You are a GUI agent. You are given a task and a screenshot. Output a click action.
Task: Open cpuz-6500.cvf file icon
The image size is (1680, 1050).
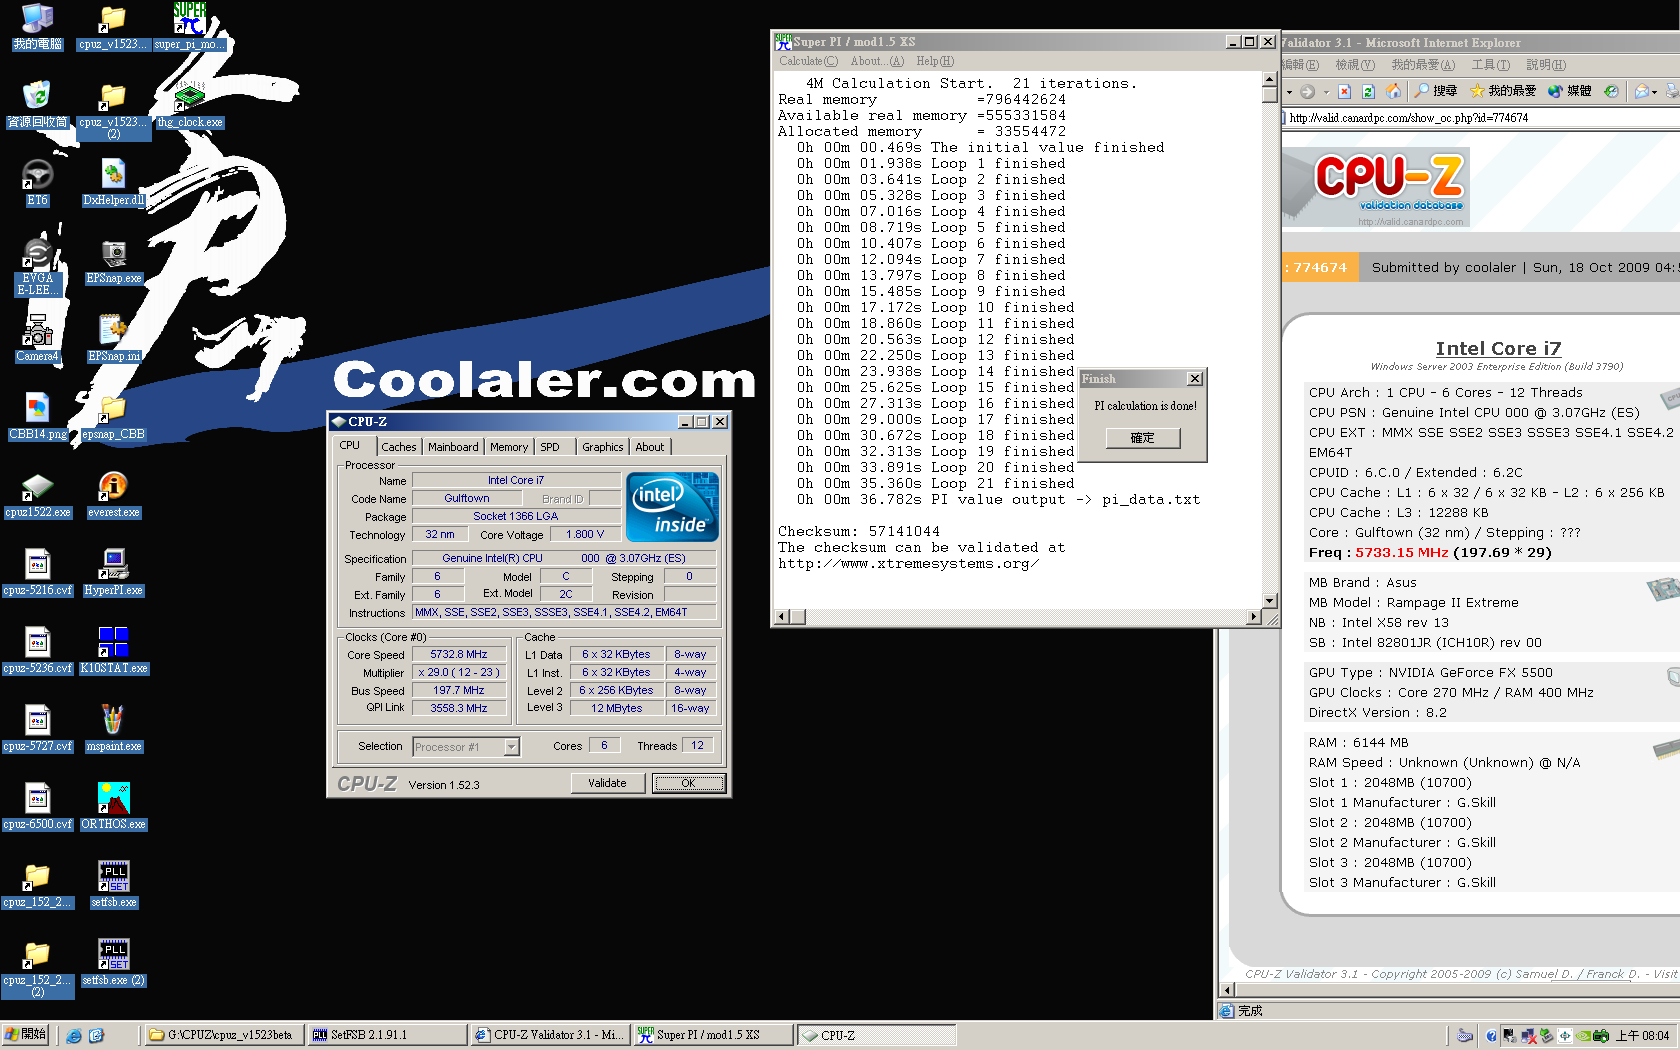click(x=37, y=806)
